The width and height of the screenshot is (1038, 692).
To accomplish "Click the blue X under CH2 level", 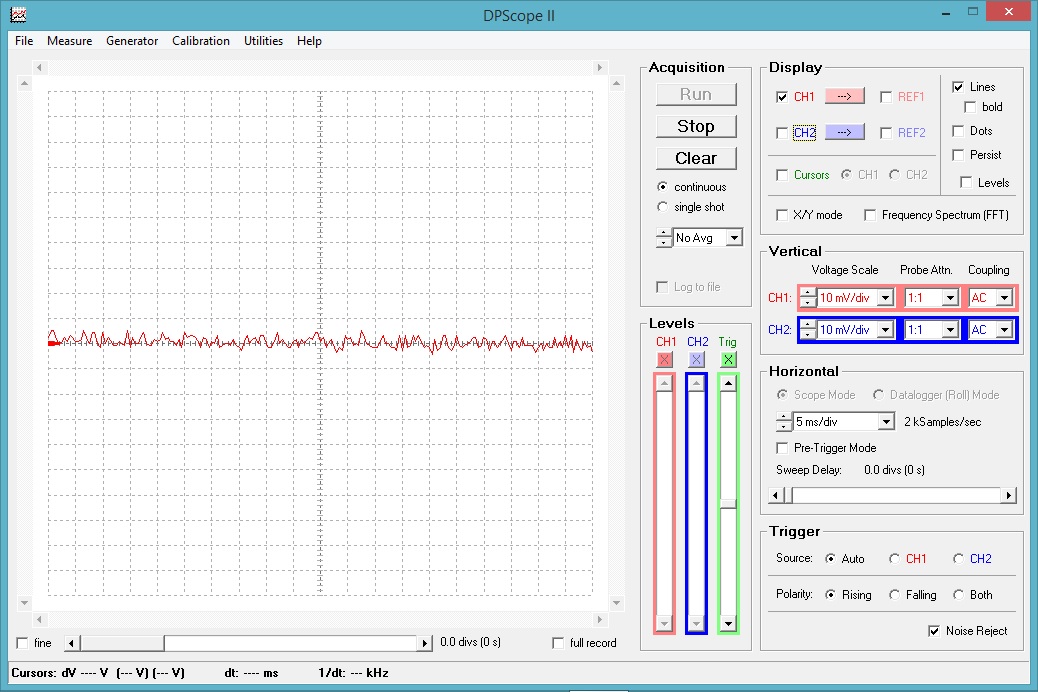I will pos(696,360).
